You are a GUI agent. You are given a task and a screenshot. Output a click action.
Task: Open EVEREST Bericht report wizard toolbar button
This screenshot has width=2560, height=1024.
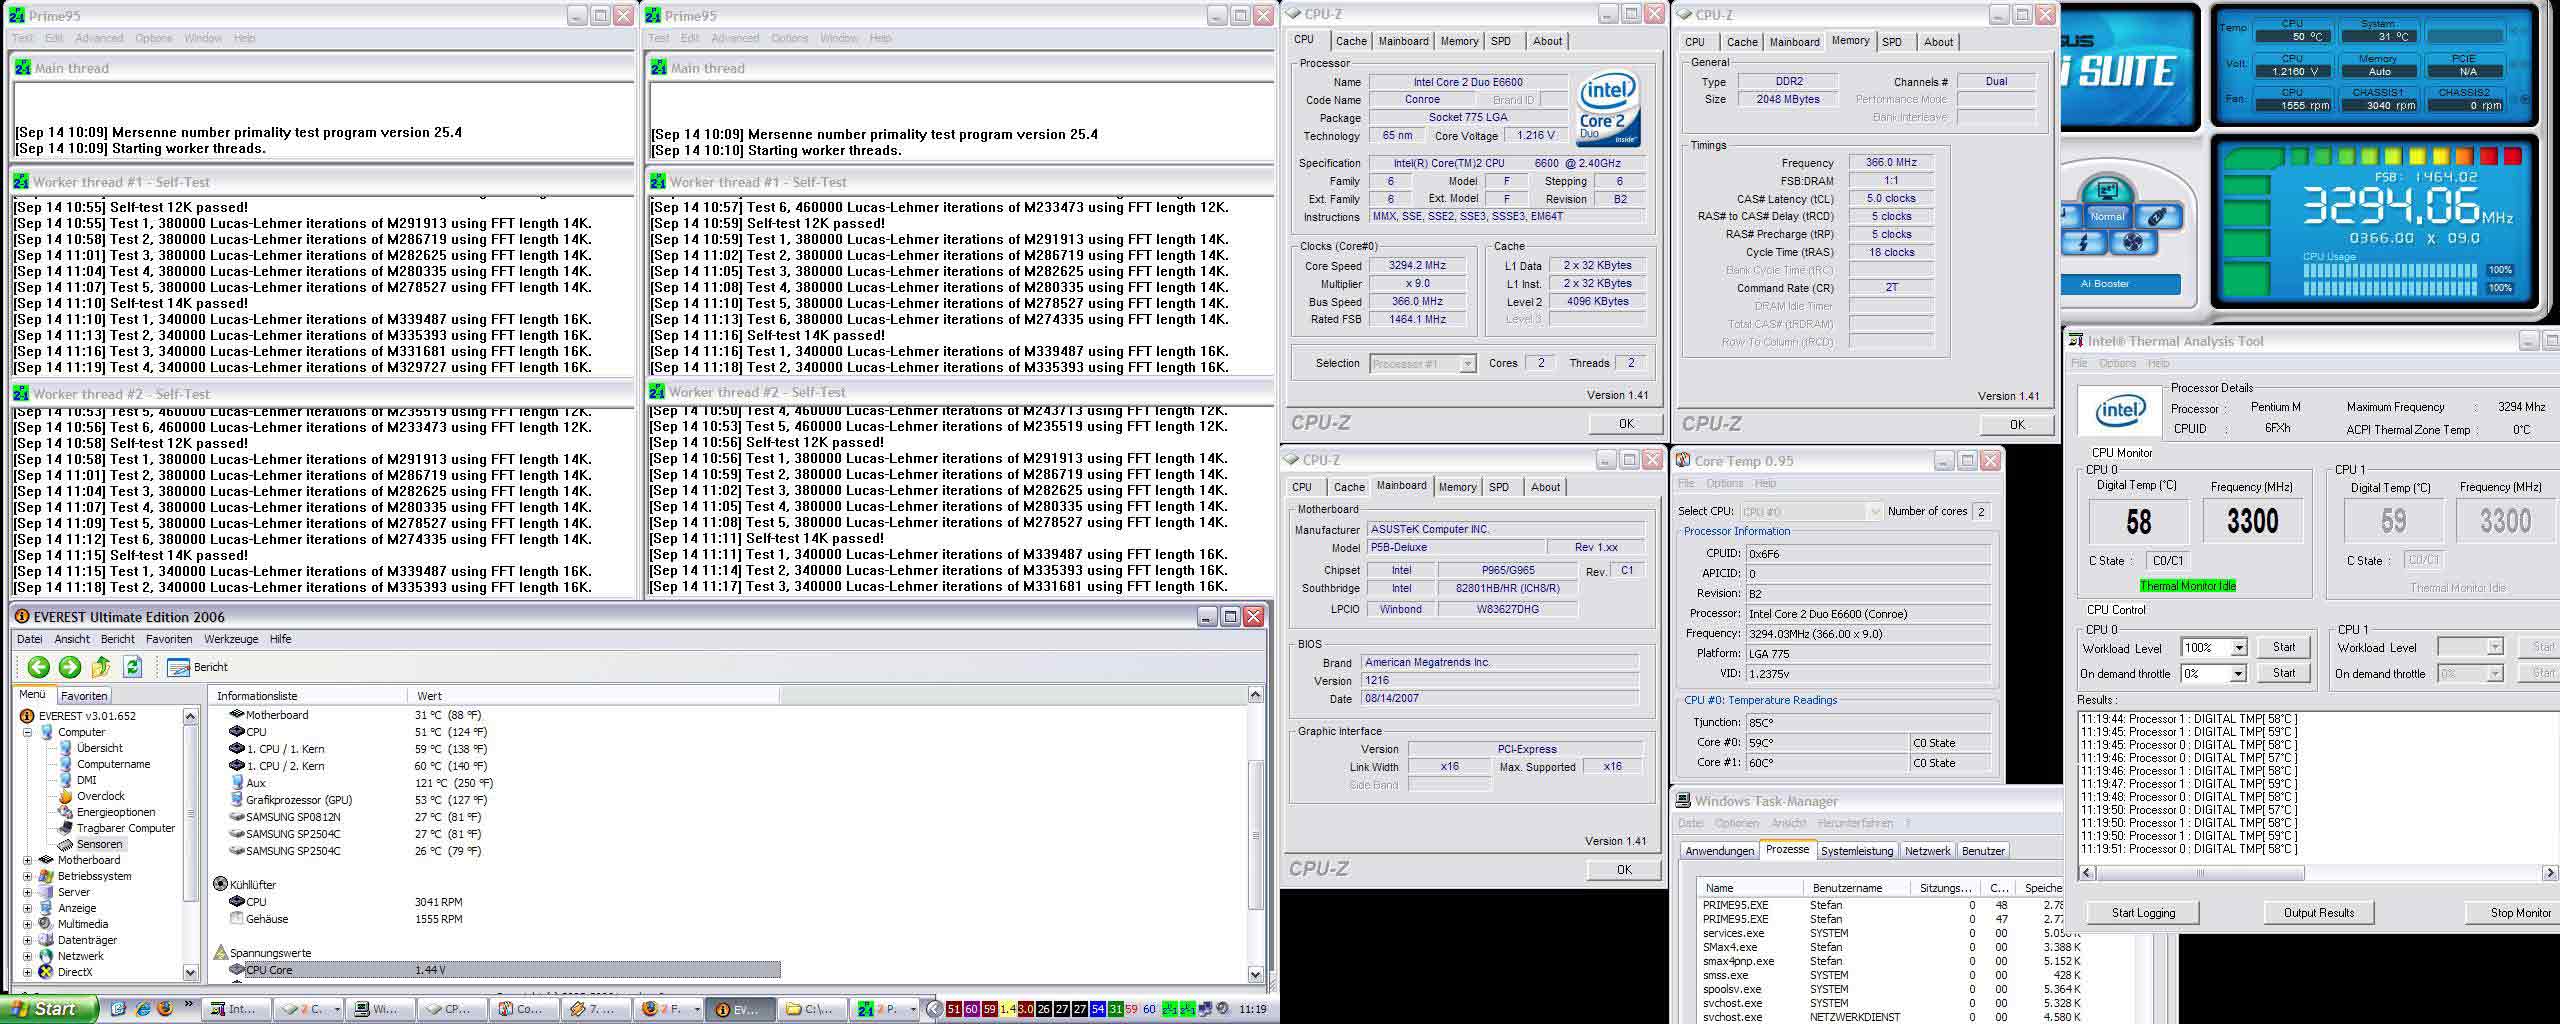point(197,667)
